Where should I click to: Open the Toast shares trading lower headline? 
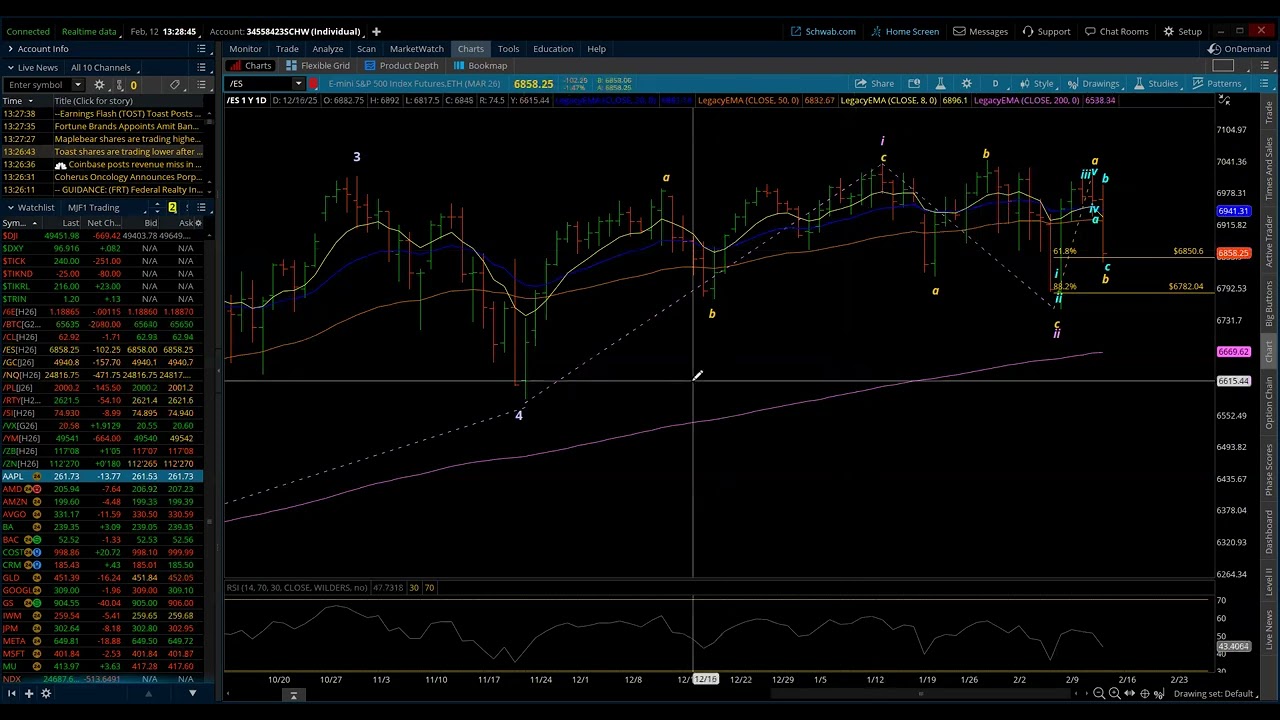(127, 152)
